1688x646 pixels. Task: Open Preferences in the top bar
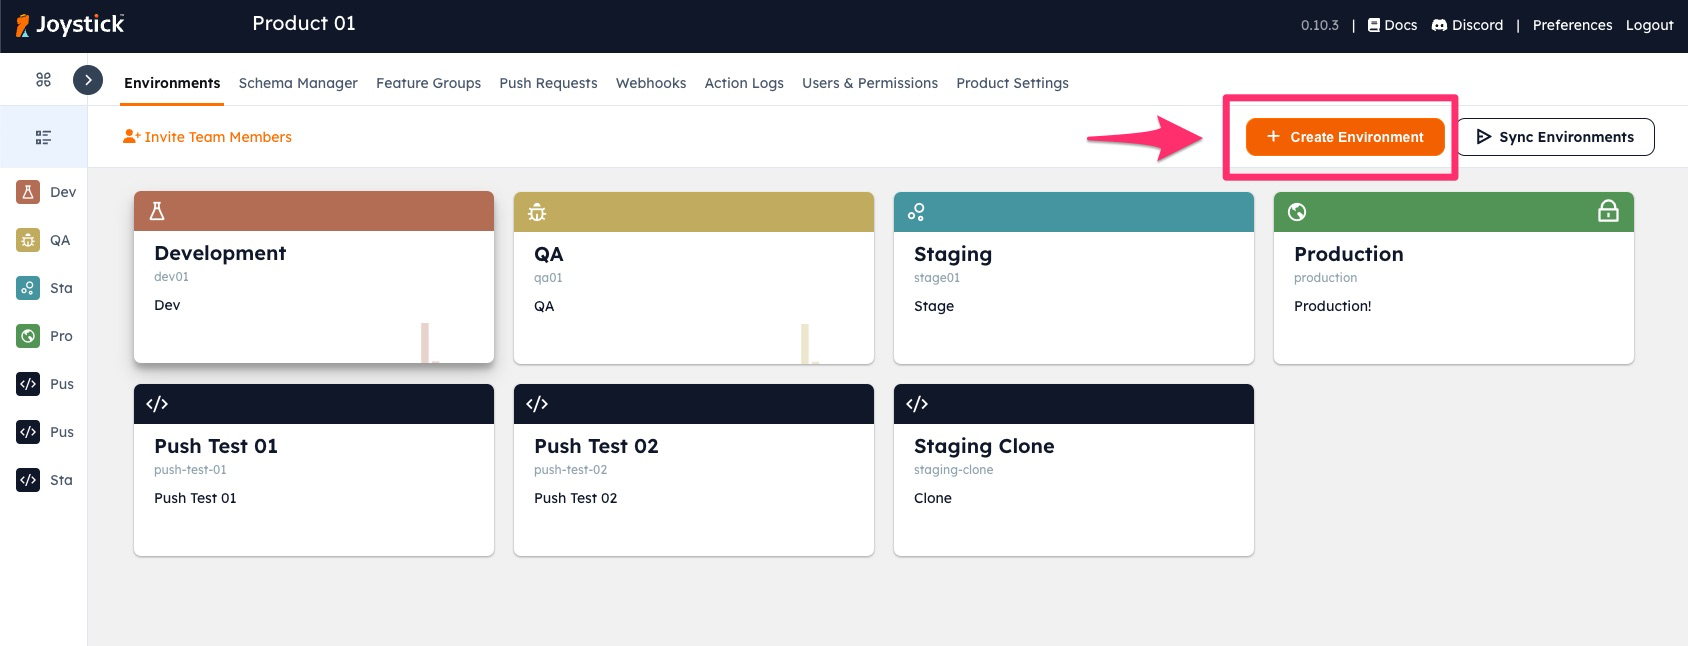(1572, 25)
